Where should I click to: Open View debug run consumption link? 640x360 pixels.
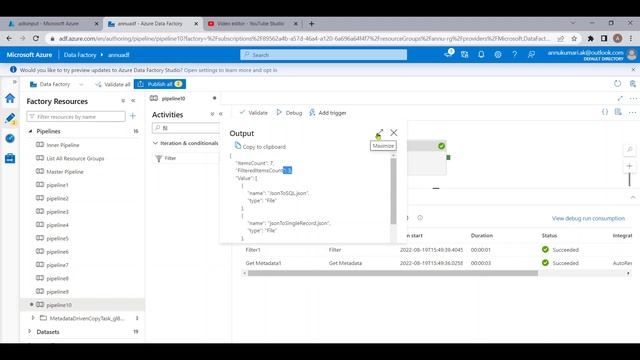[x=588, y=218]
